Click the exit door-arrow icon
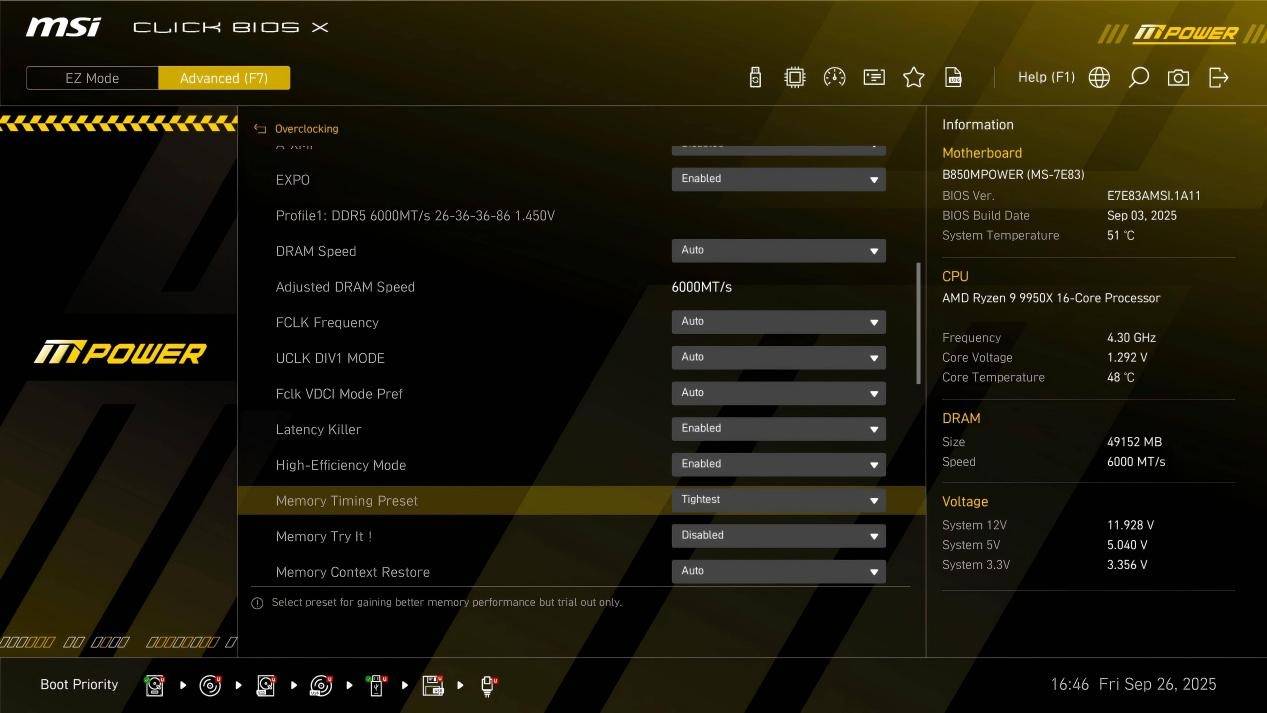Image resolution: width=1267 pixels, height=713 pixels. coord(1218,78)
